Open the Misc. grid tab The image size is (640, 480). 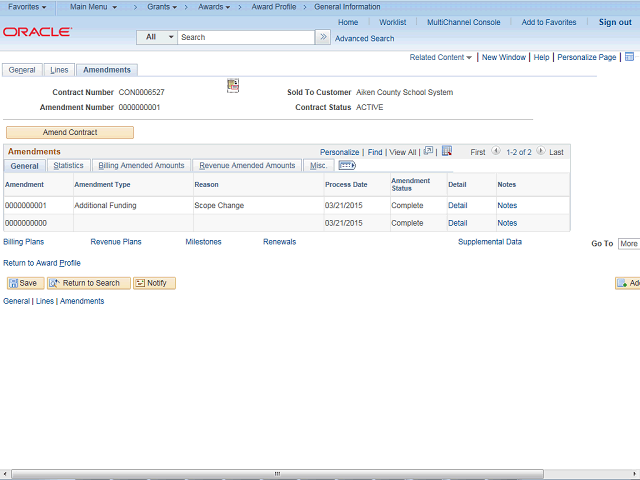318,165
